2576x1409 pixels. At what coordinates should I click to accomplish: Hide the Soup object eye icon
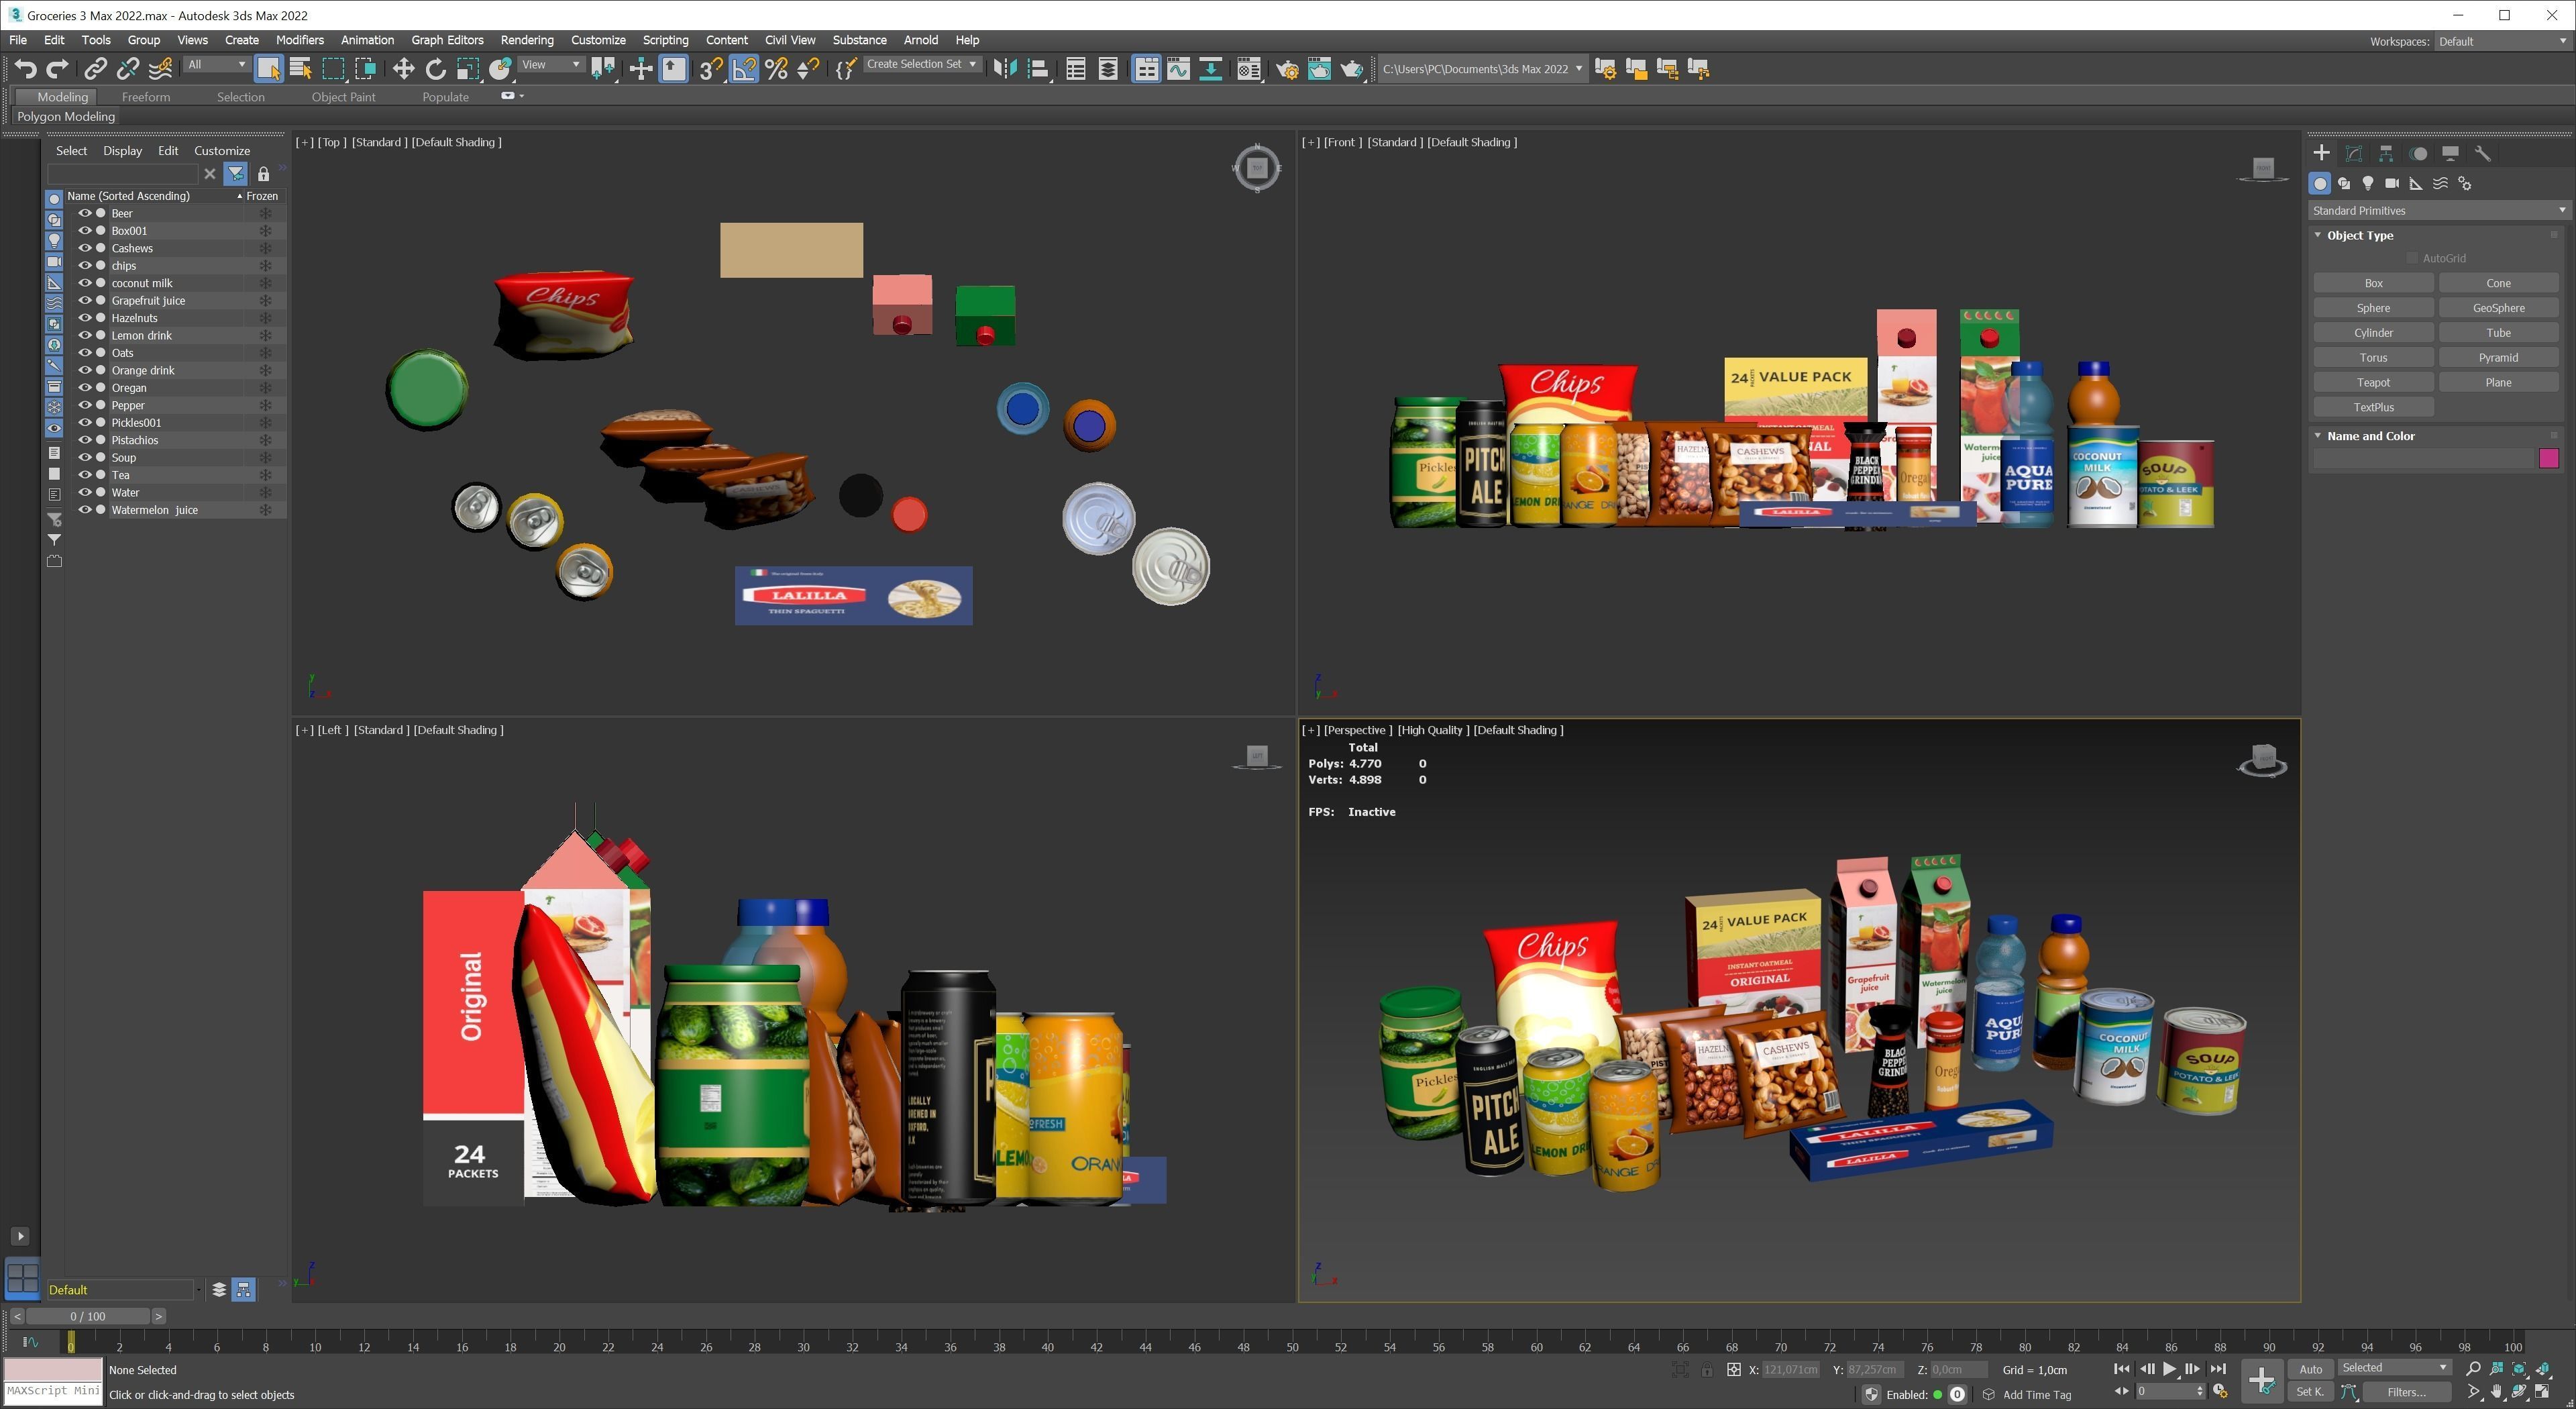(85, 457)
